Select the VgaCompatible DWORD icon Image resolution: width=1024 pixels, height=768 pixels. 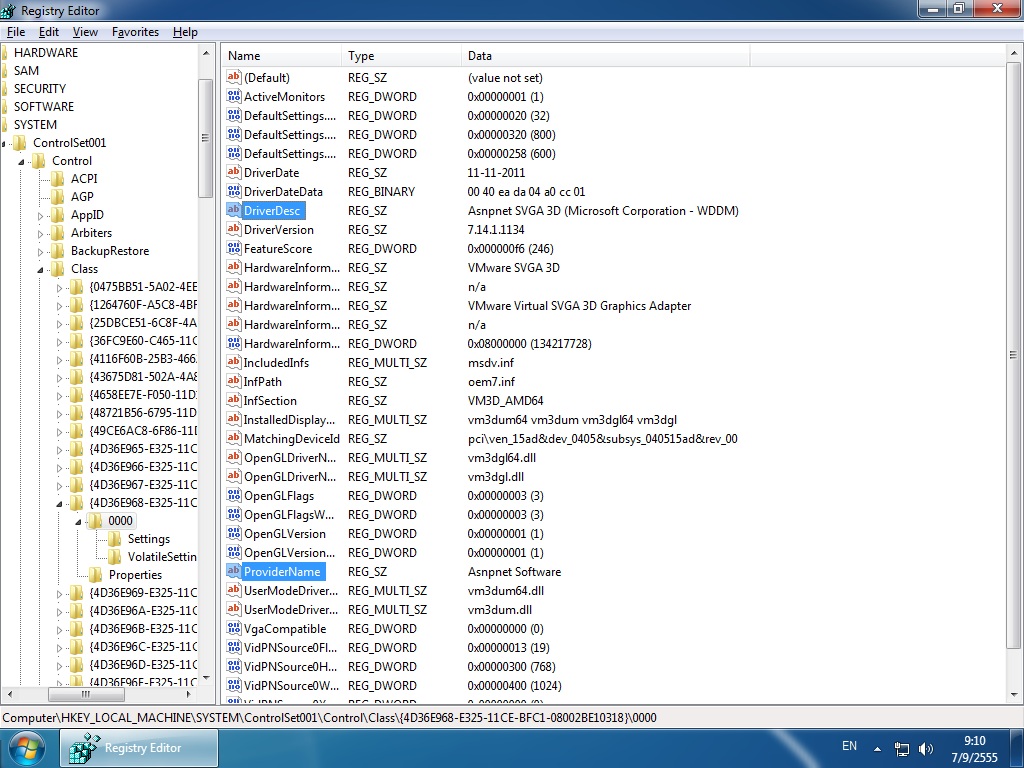click(233, 628)
